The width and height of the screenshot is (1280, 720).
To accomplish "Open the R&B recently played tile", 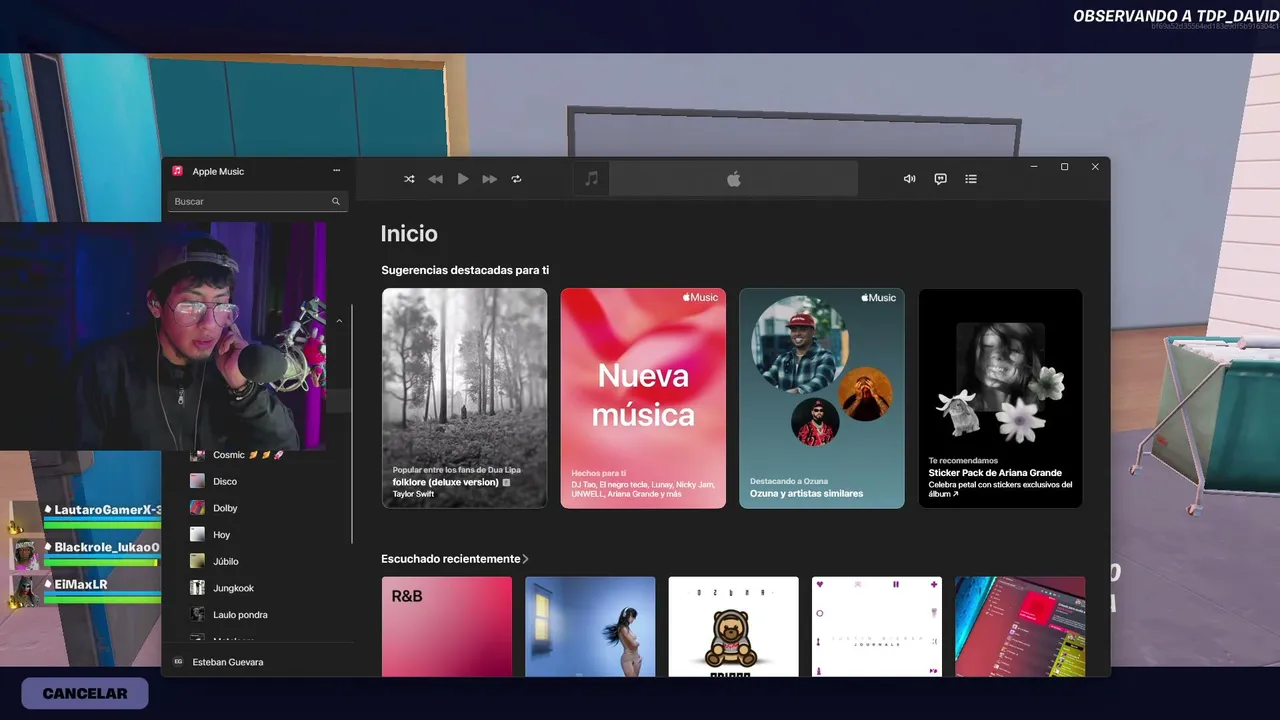I will tap(447, 626).
